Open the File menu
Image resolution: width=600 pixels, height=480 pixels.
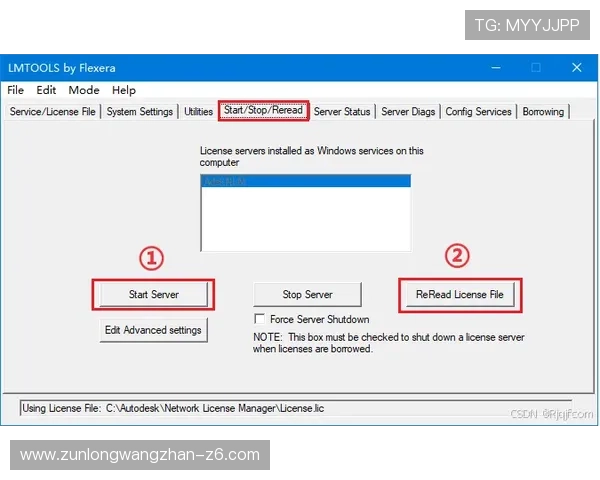[16, 90]
